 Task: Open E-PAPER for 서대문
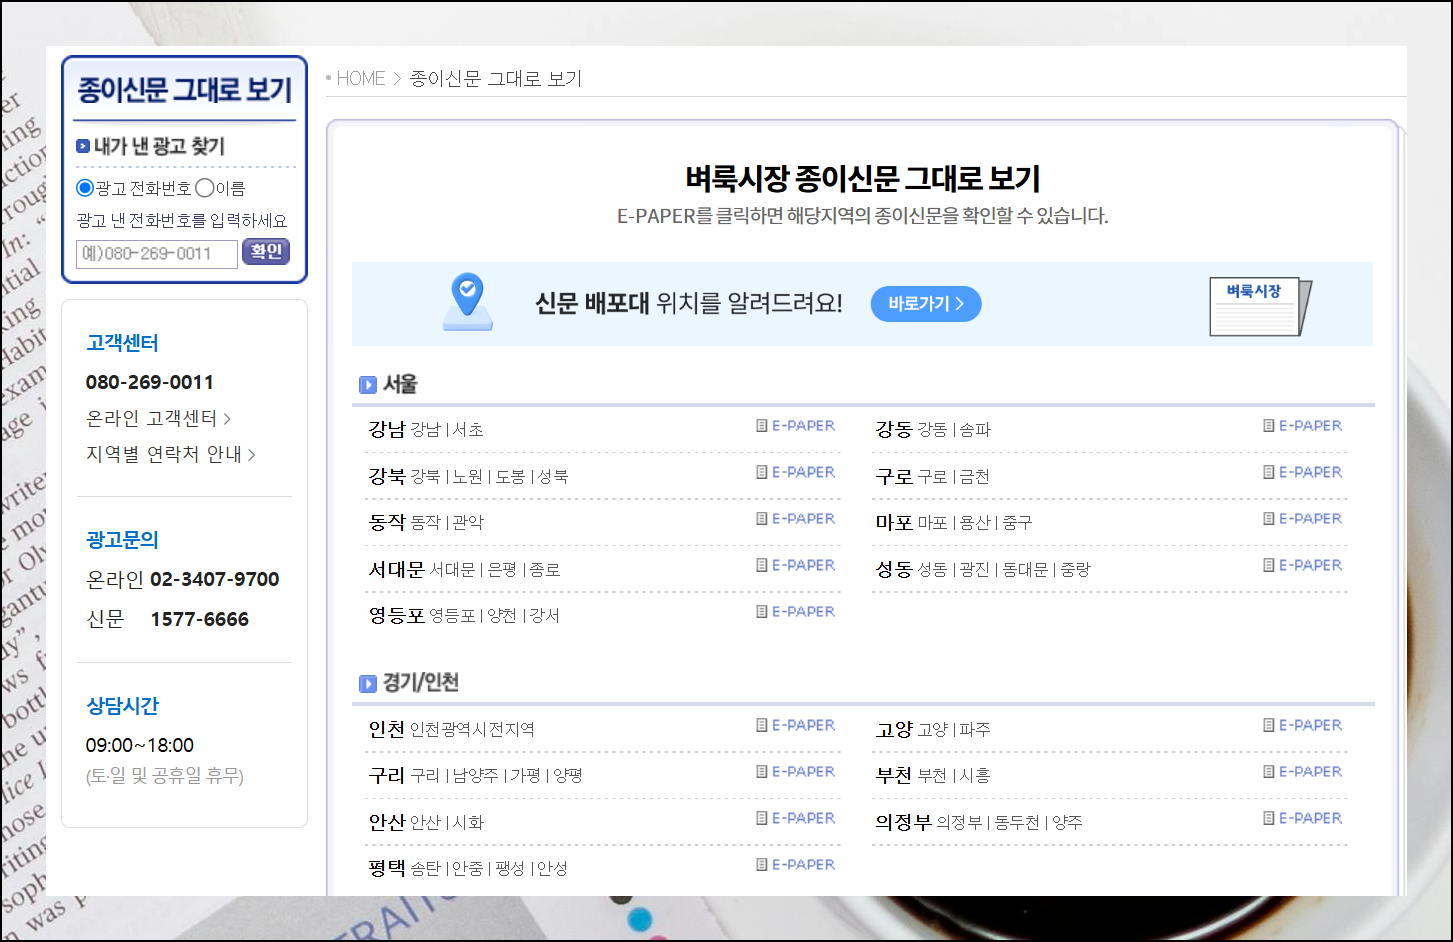[x=796, y=565]
